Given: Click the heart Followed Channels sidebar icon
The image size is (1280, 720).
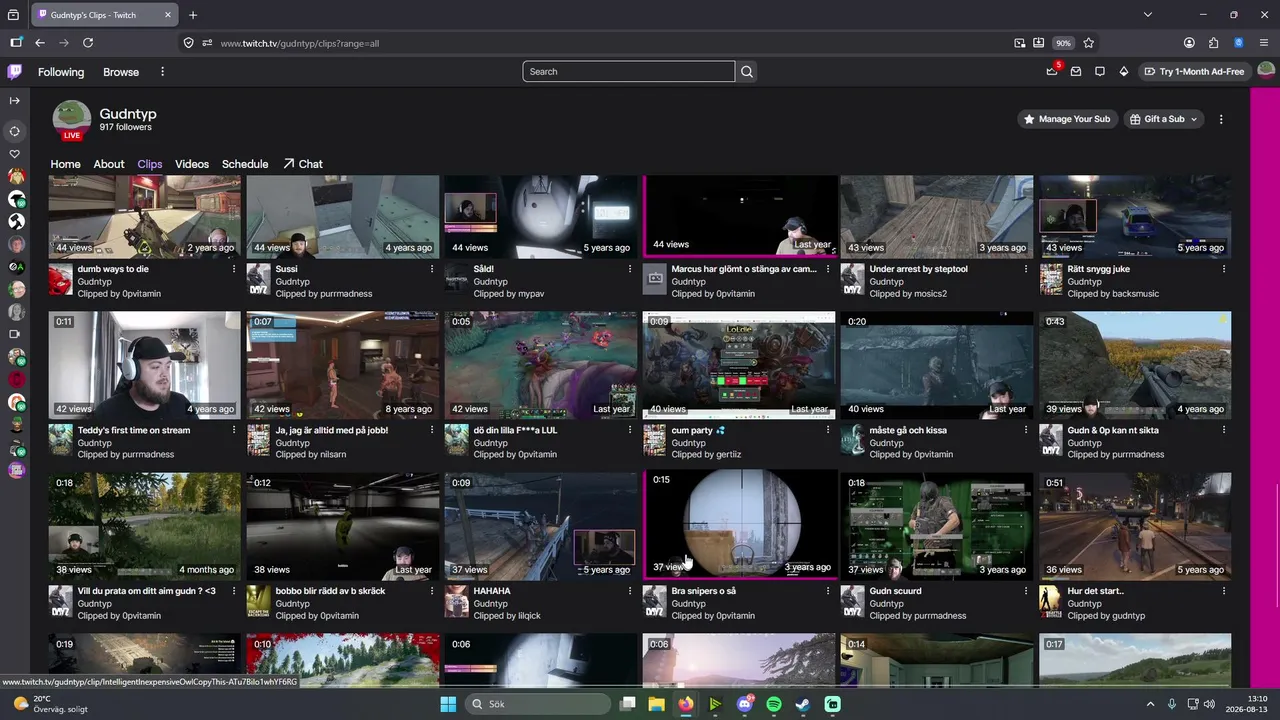Looking at the screenshot, I should point(14,154).
